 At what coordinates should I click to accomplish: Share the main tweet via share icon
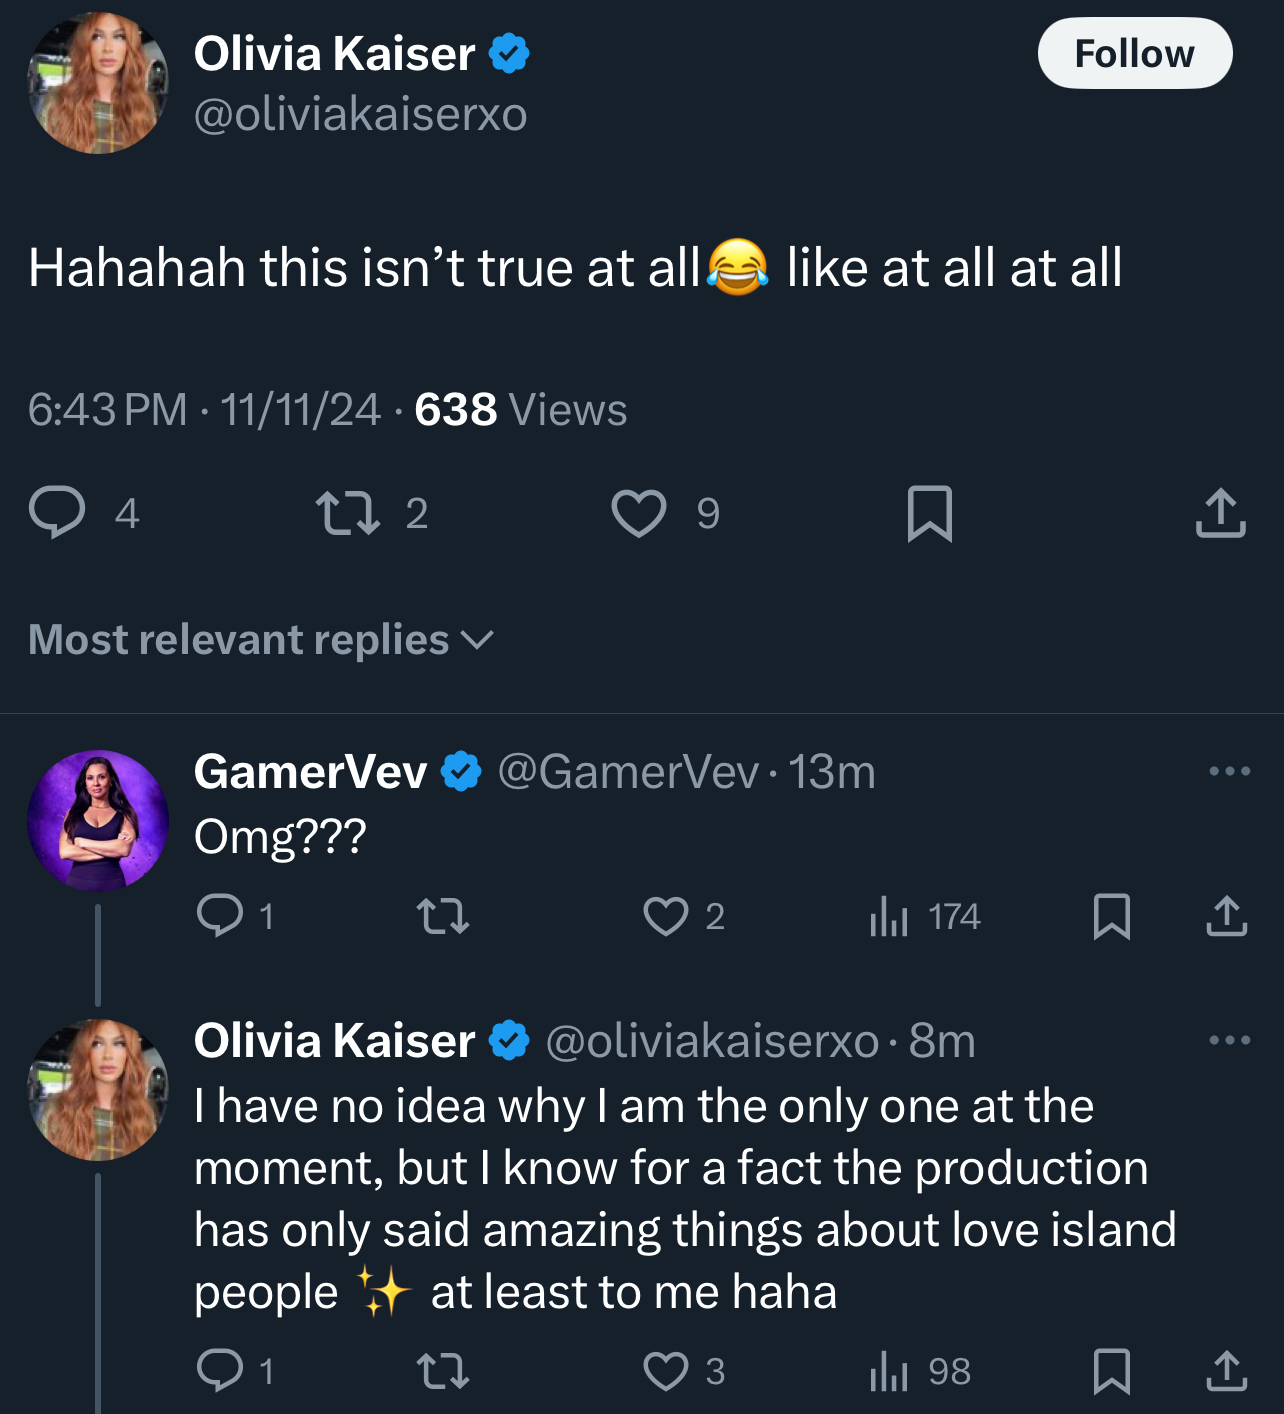pyautogui.click(x=1220, y=513)
